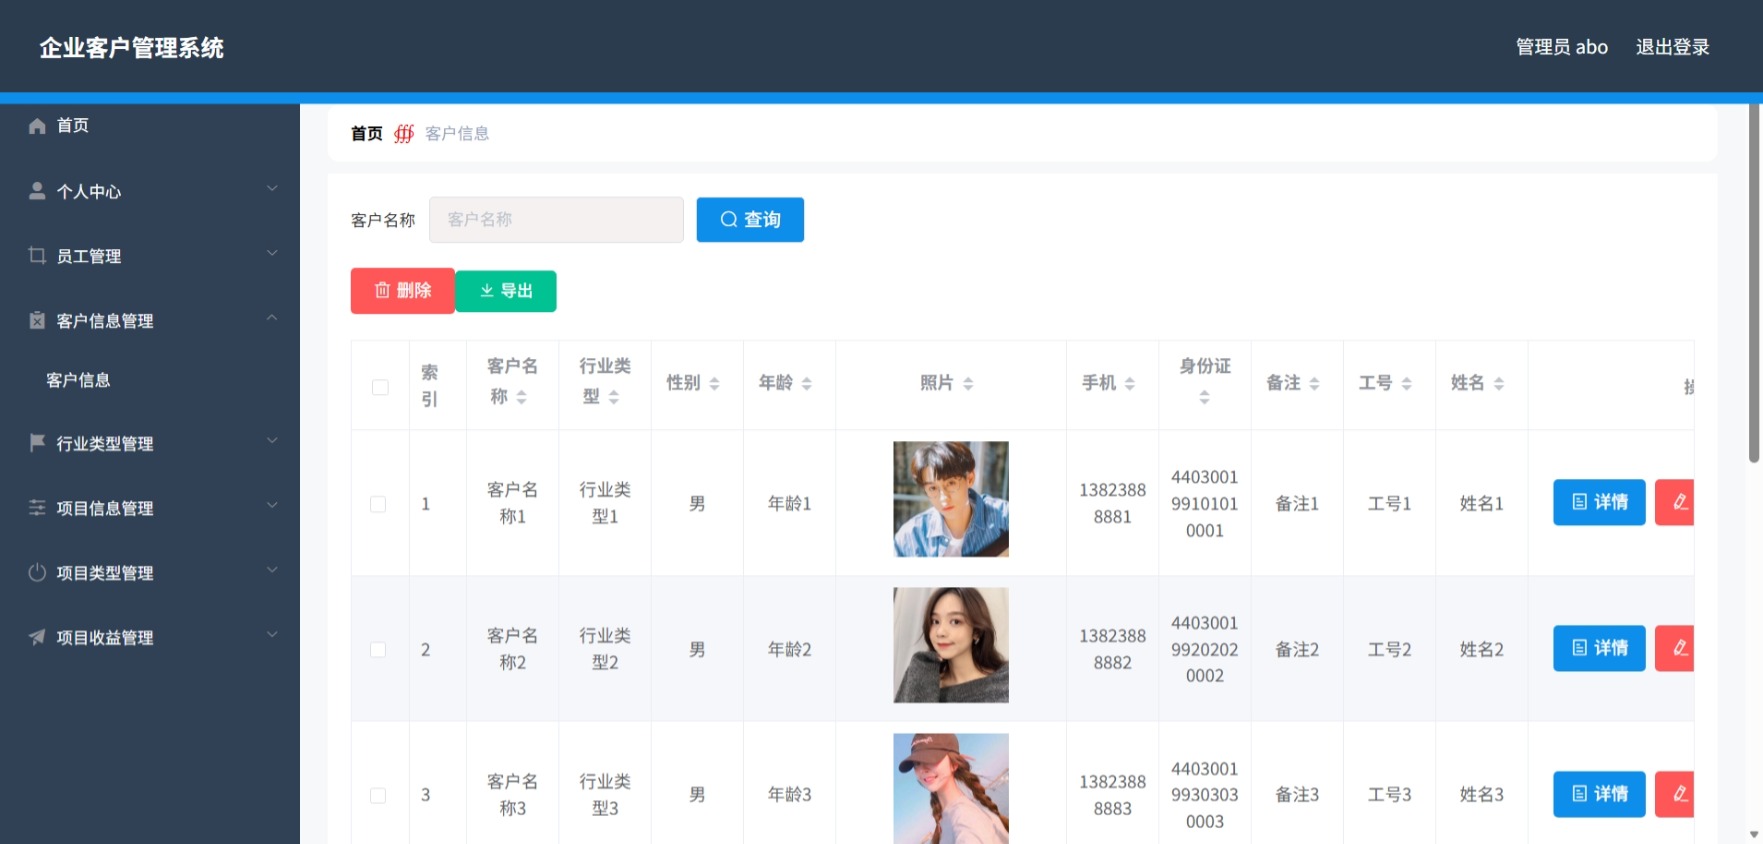1763x844 pixels.
Task: Sort table by 备注 column arrows
Action: pos(1314,383)
